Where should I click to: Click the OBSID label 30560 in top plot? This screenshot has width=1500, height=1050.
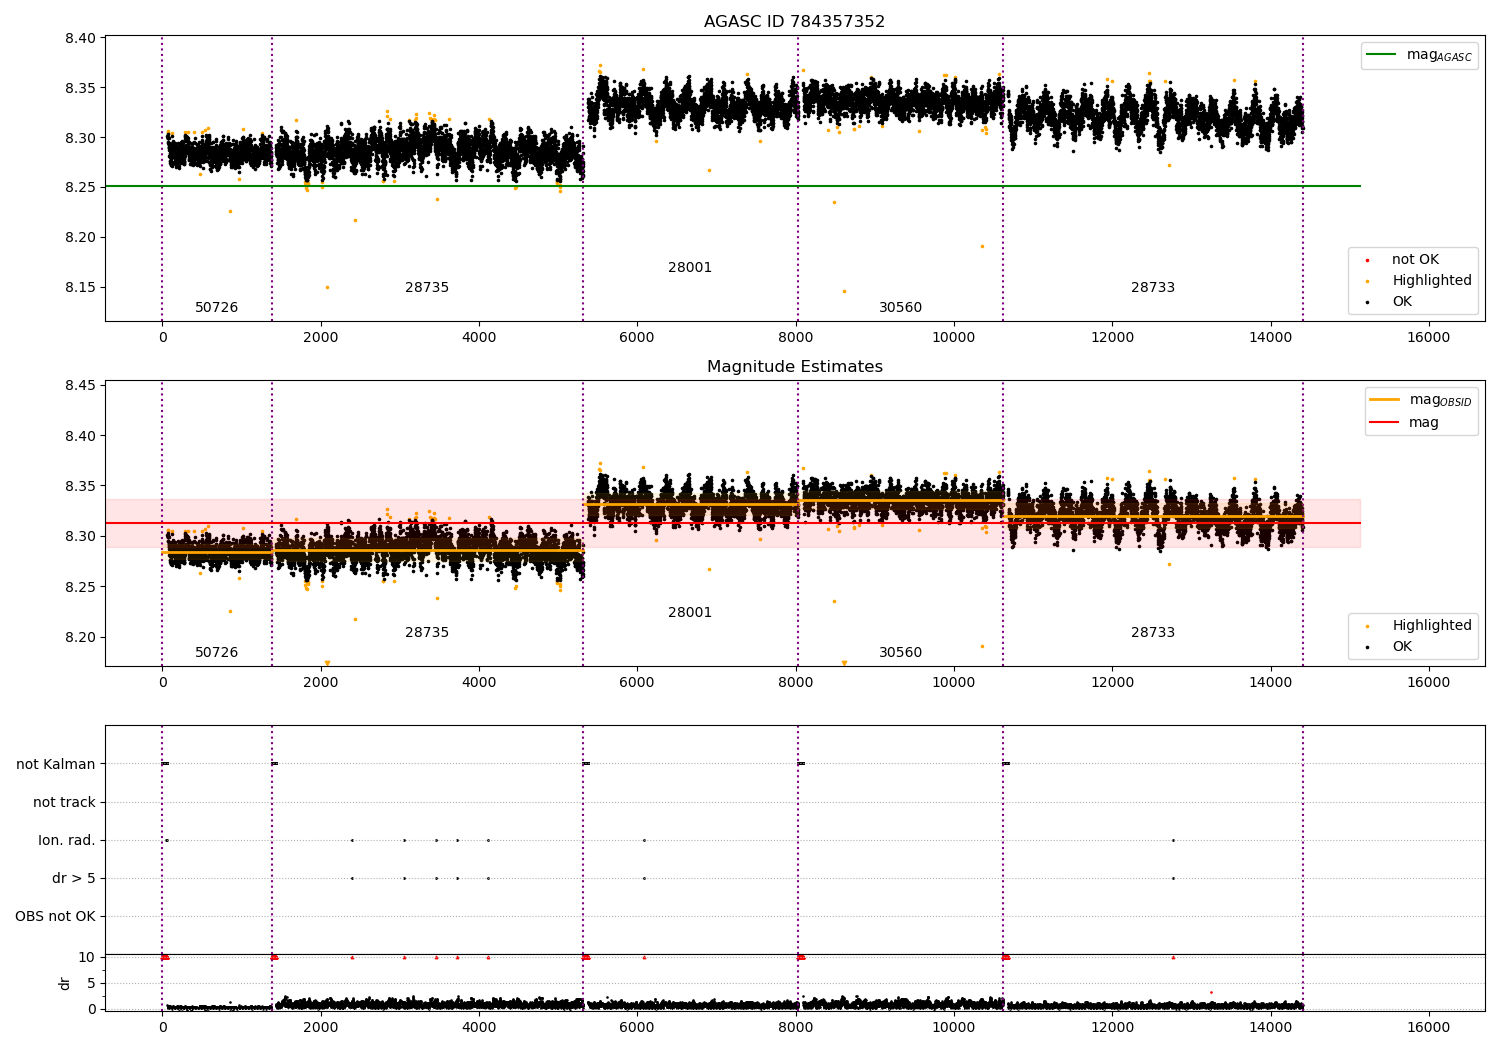pyautogui.click(x=900, y=307)
